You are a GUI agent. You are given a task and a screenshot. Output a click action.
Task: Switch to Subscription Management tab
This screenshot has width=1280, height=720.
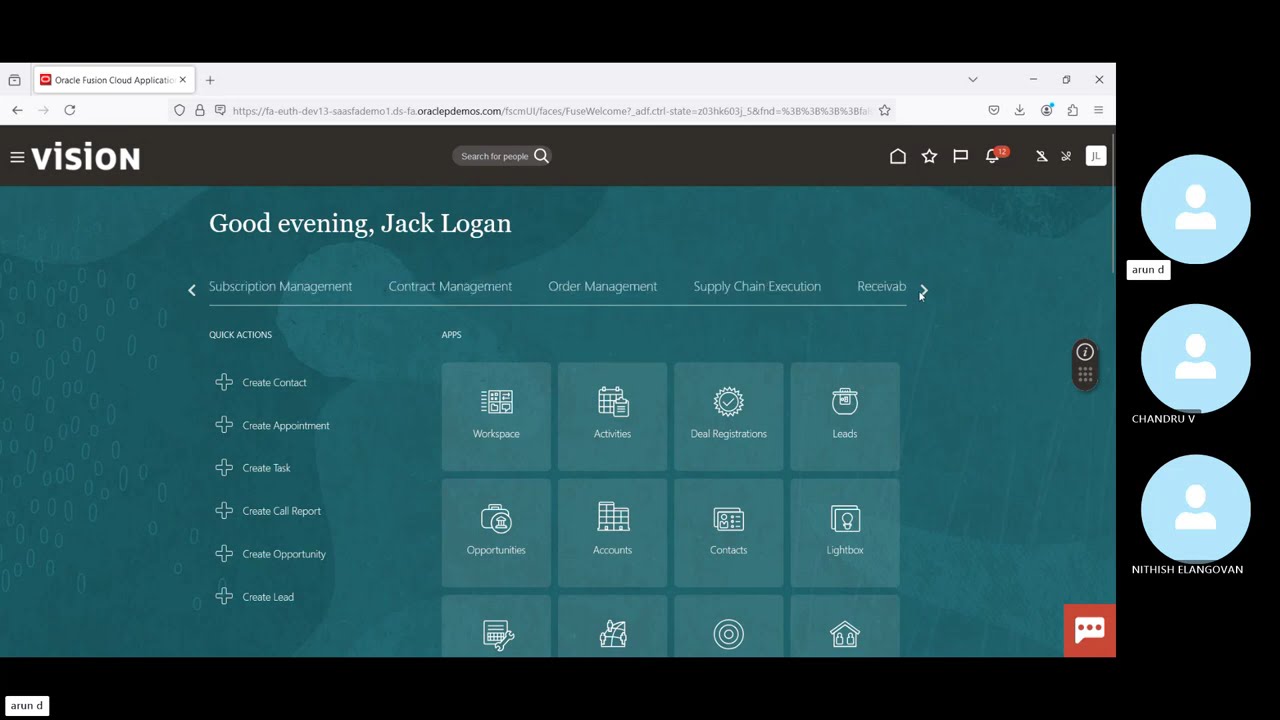[x=280, y=286]
